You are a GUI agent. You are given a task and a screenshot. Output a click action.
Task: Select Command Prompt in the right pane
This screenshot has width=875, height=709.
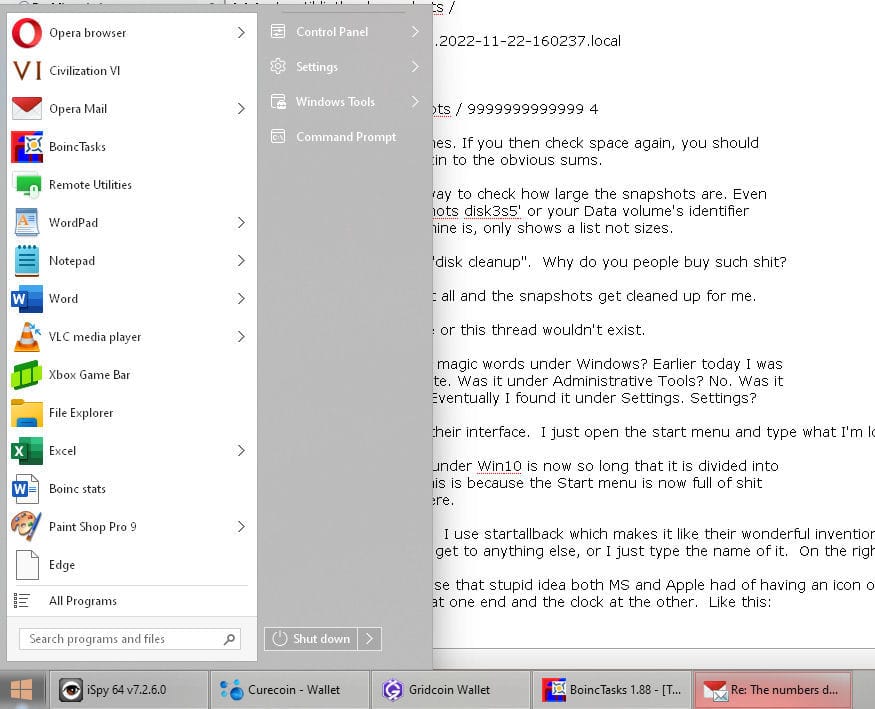click(x=345, y=137)
